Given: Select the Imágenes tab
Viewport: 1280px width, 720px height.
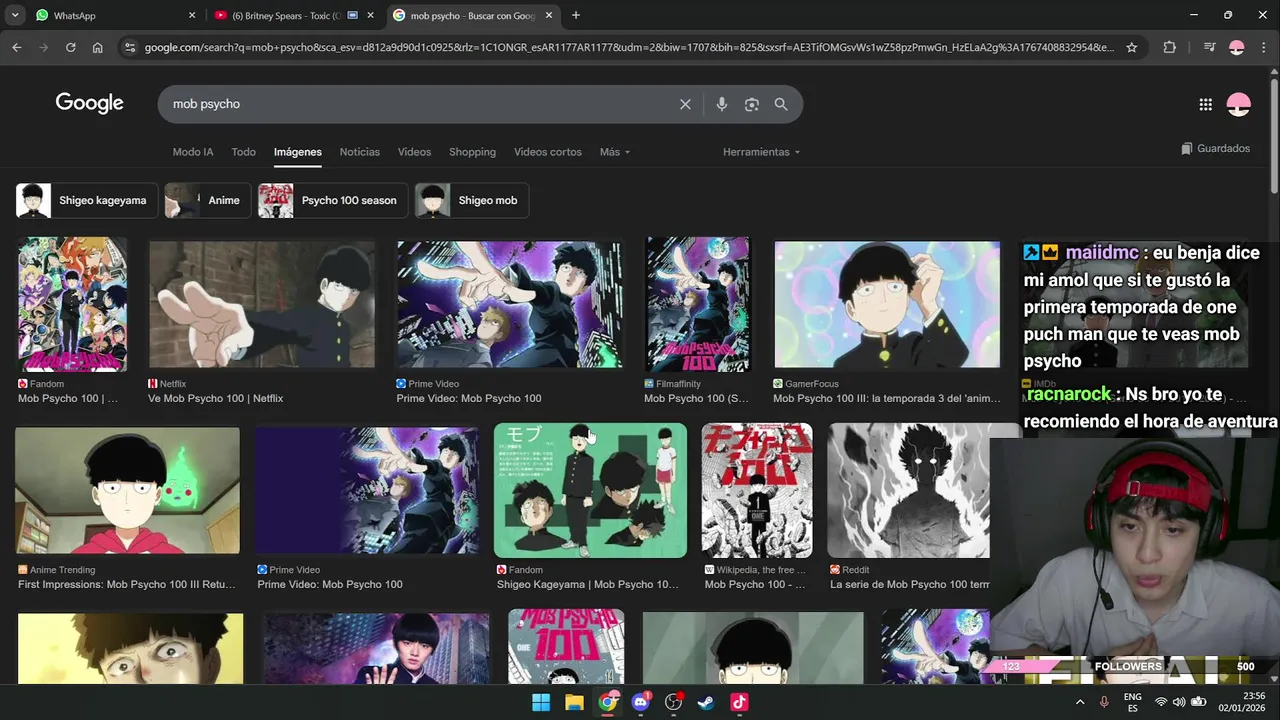Looking at the screenshot, I should tap(298, 152).
